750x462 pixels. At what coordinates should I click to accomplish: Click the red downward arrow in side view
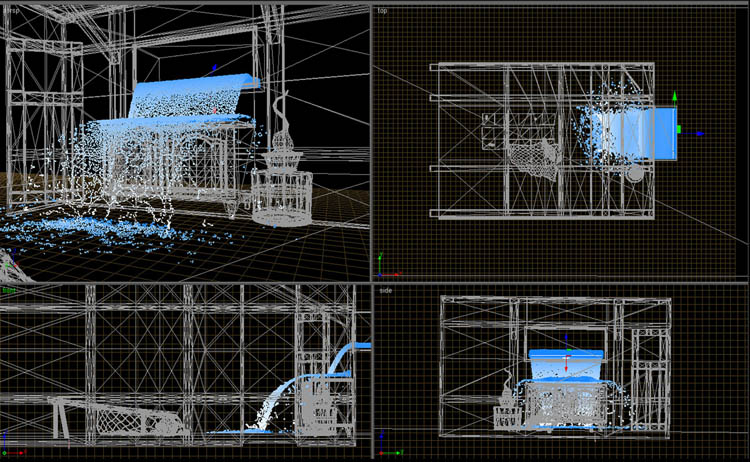566,369
